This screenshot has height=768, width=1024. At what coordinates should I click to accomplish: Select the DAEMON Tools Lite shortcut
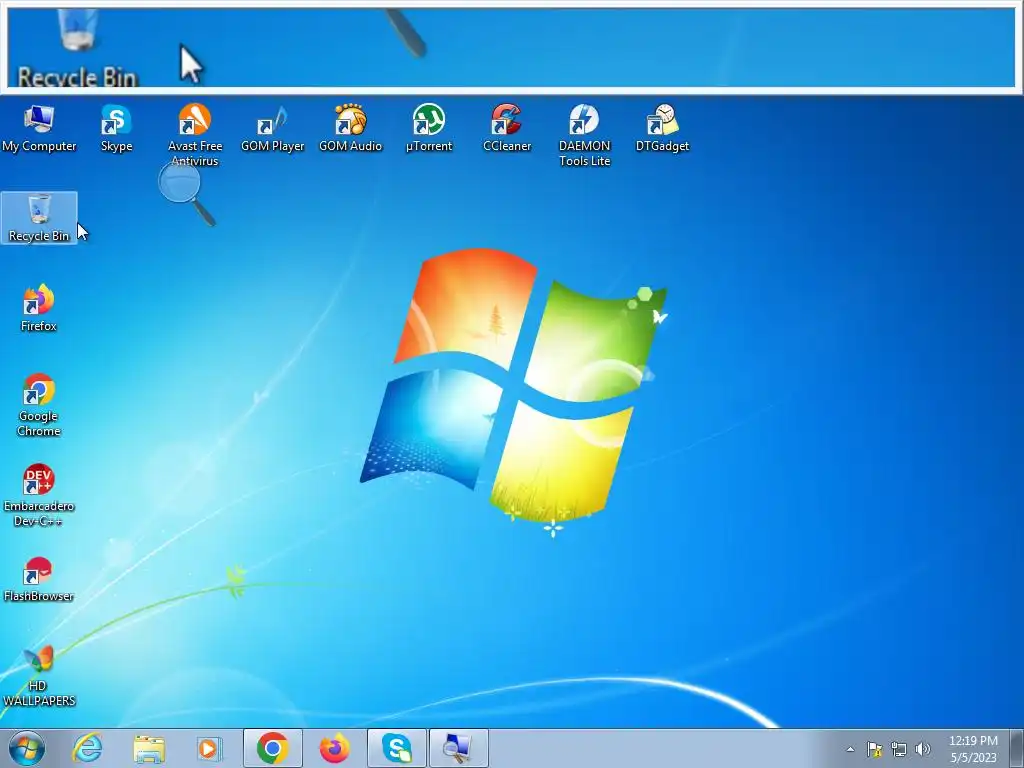point(584,135)
